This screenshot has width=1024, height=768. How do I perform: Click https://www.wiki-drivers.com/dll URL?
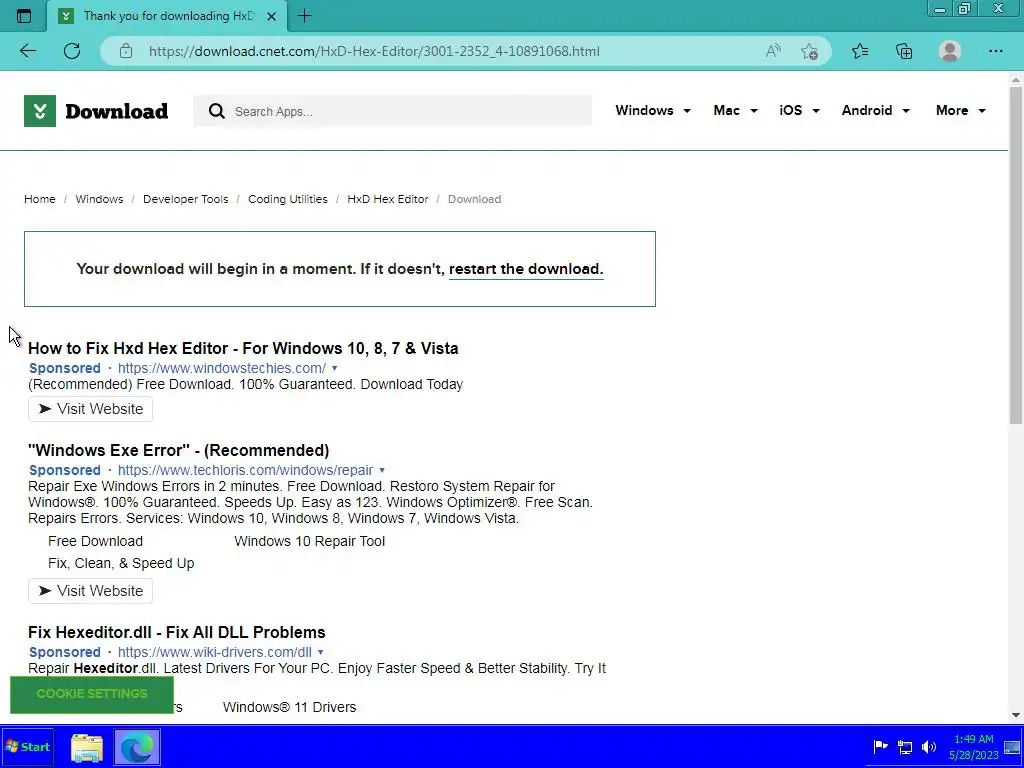[215, 652]
